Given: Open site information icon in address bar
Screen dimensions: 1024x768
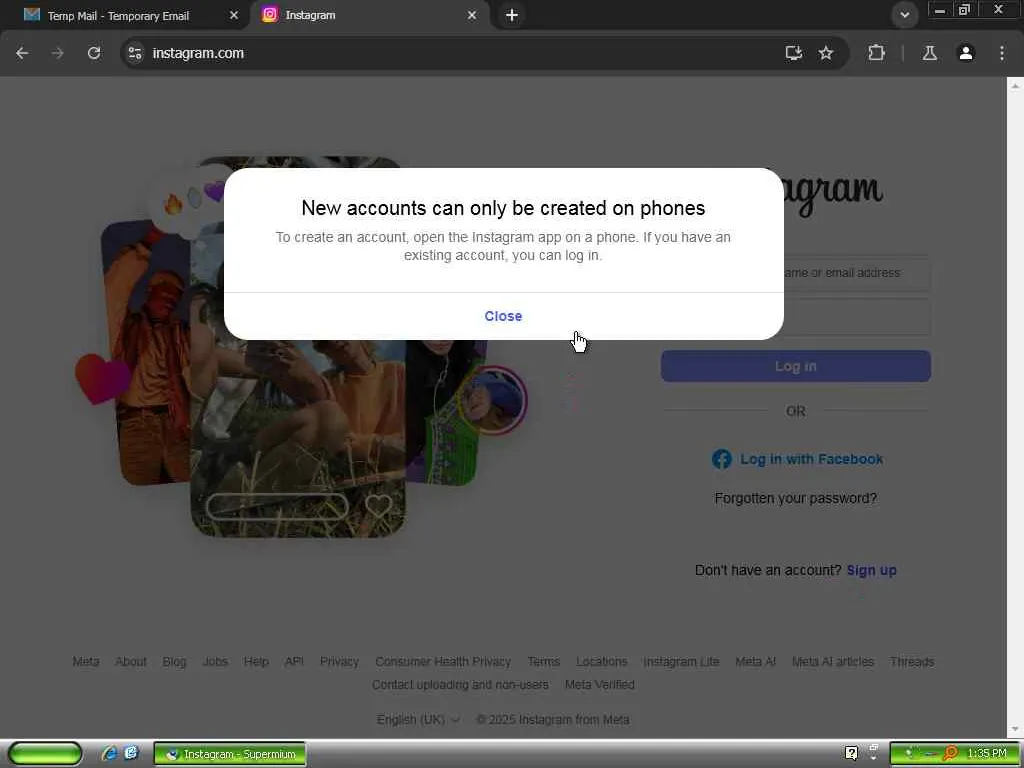Looking at the screenshot, I should (135, 53).
